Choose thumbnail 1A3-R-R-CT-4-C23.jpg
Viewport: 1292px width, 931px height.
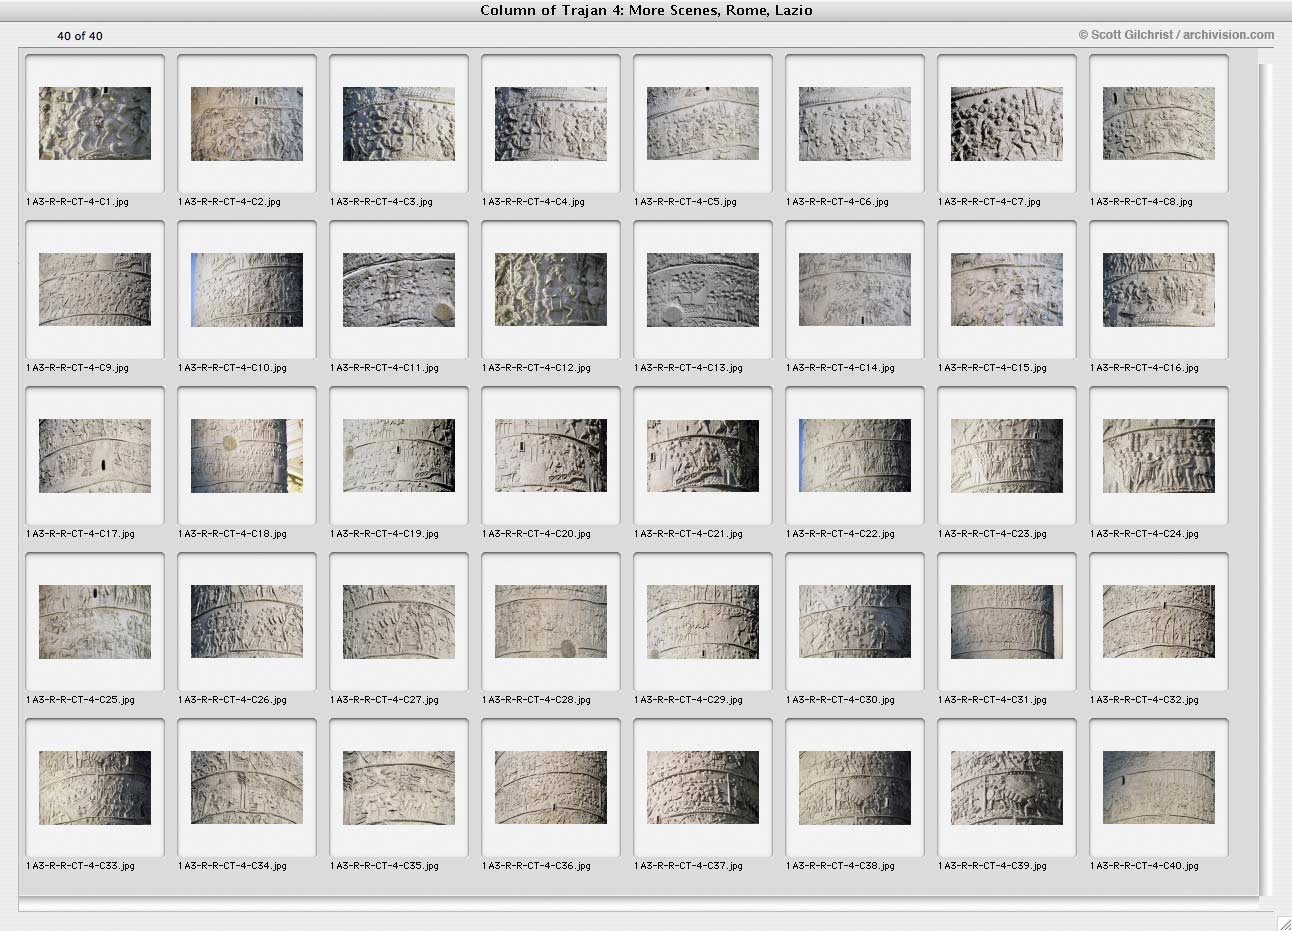click(x=1007, y=455)
